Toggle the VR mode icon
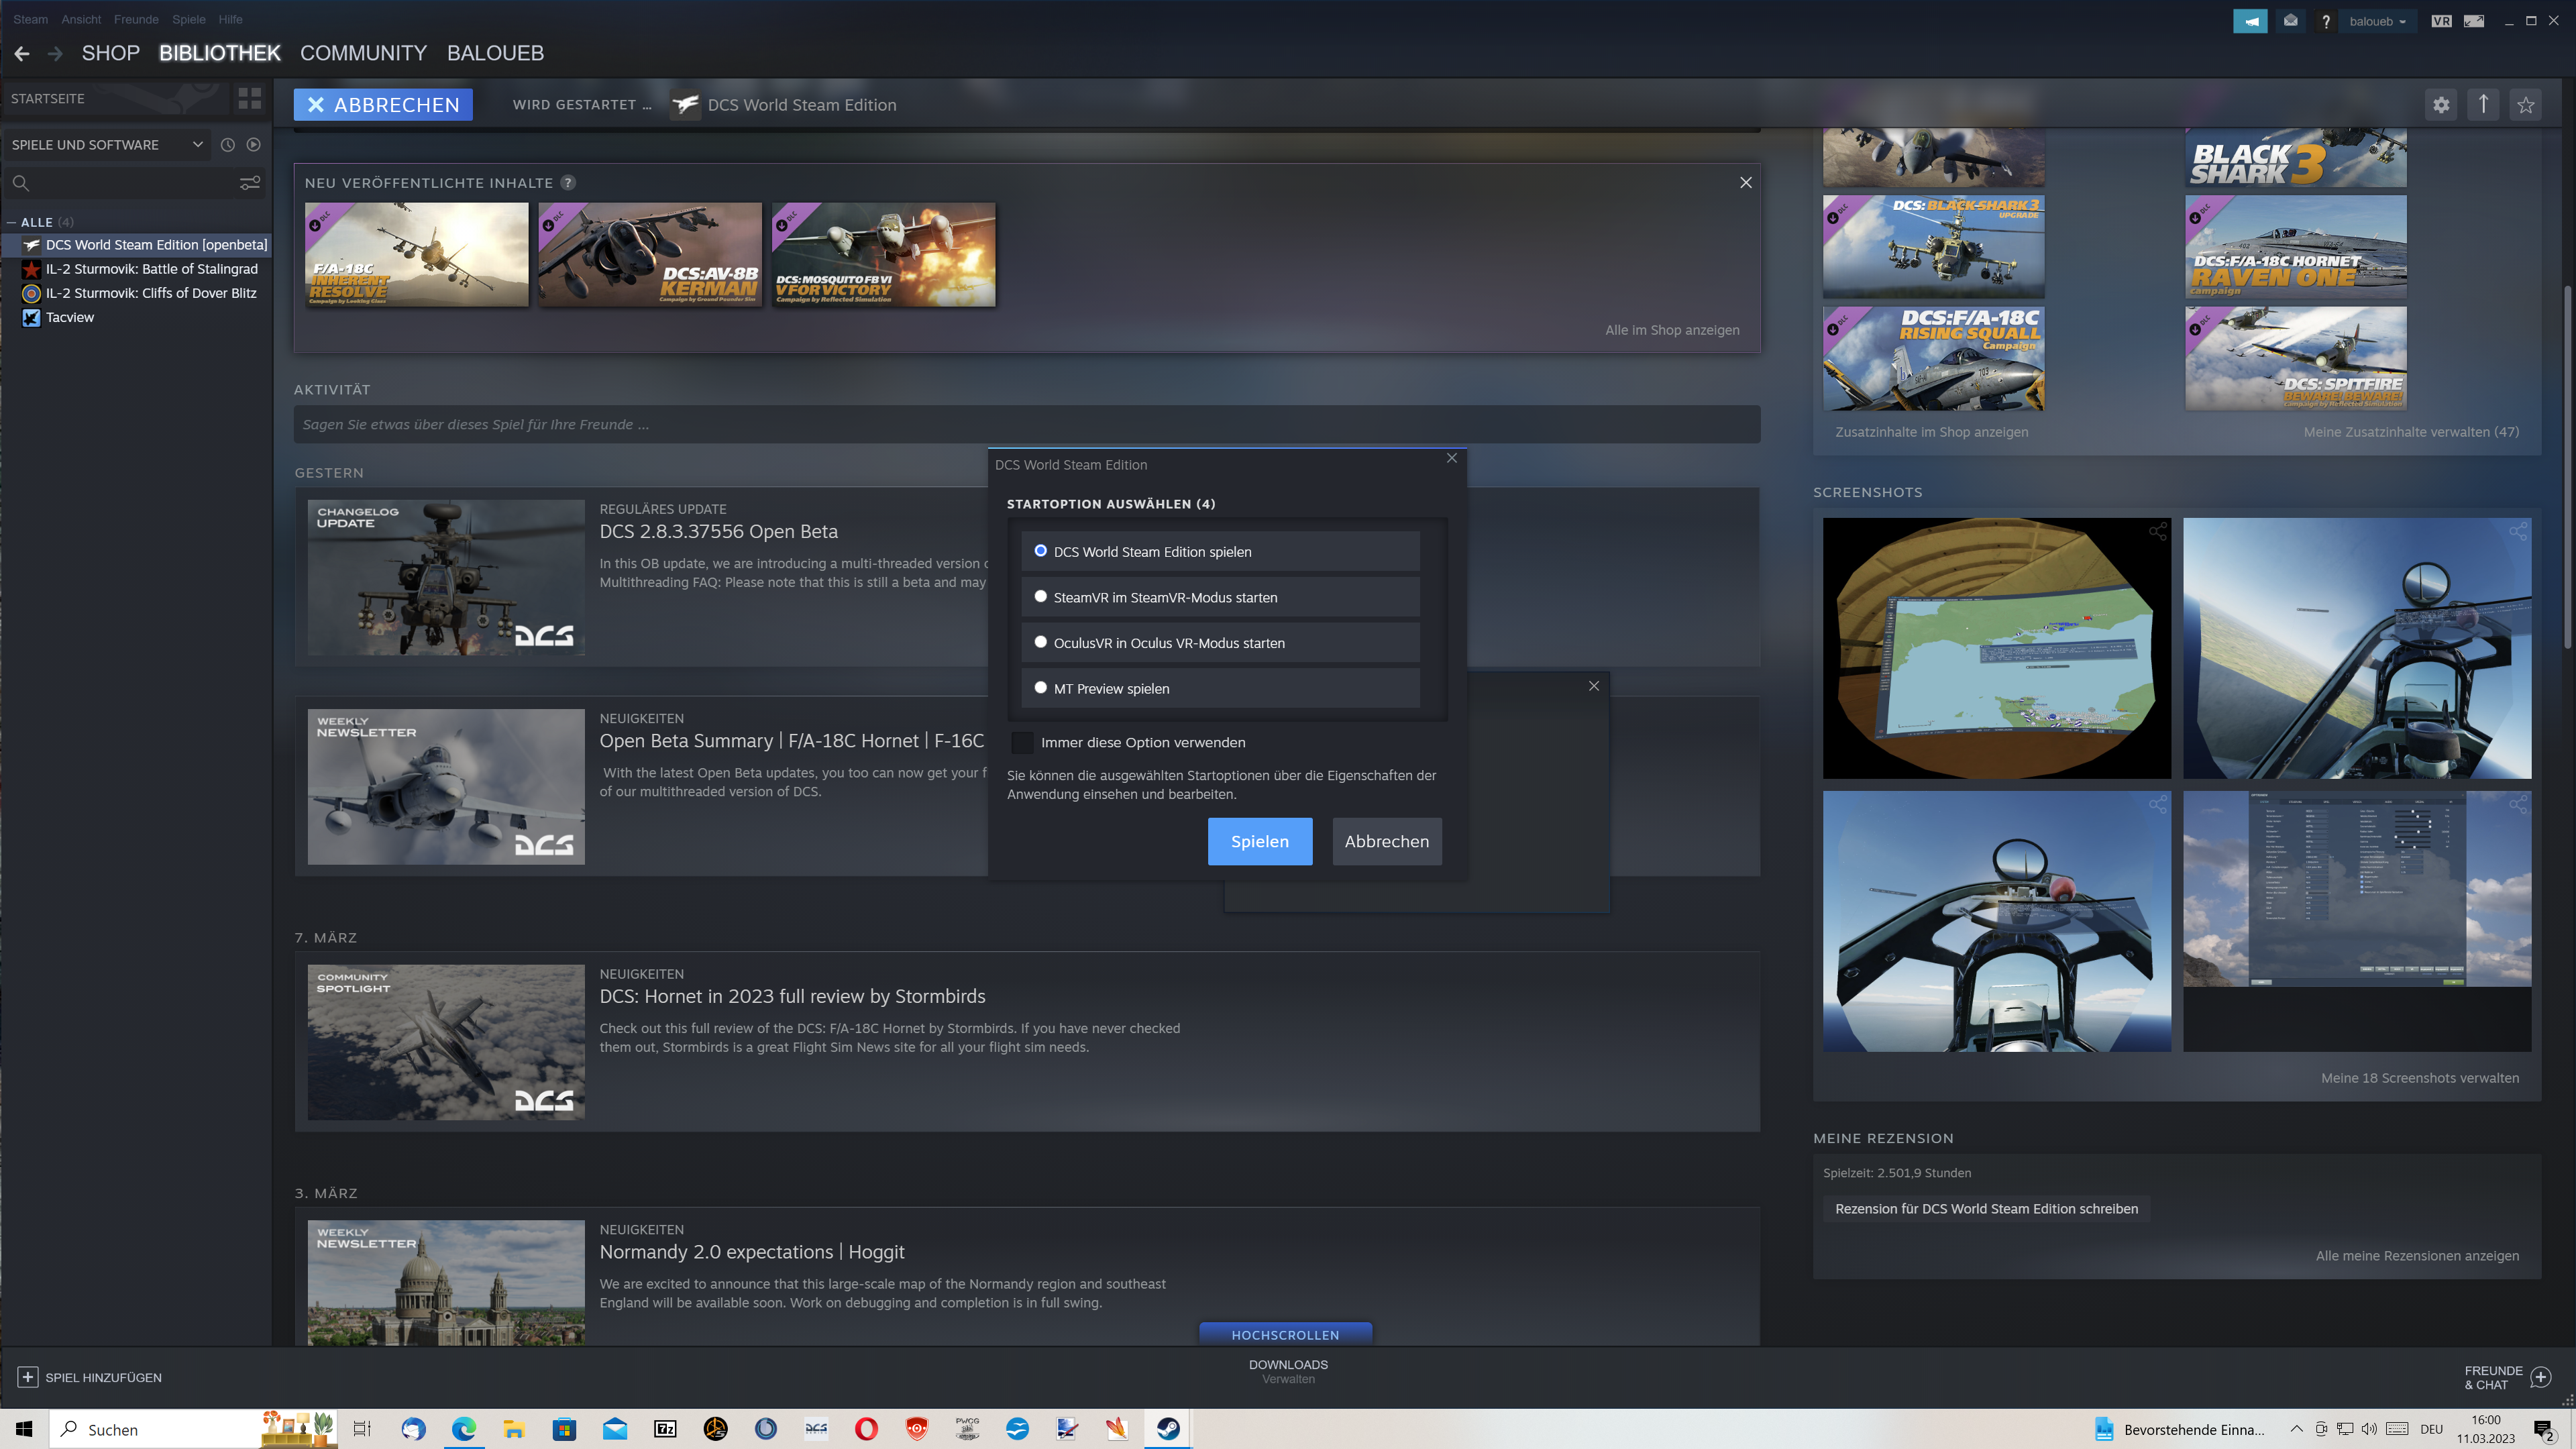Viewport: 2576px width, 1449px height. [2441, 21]
